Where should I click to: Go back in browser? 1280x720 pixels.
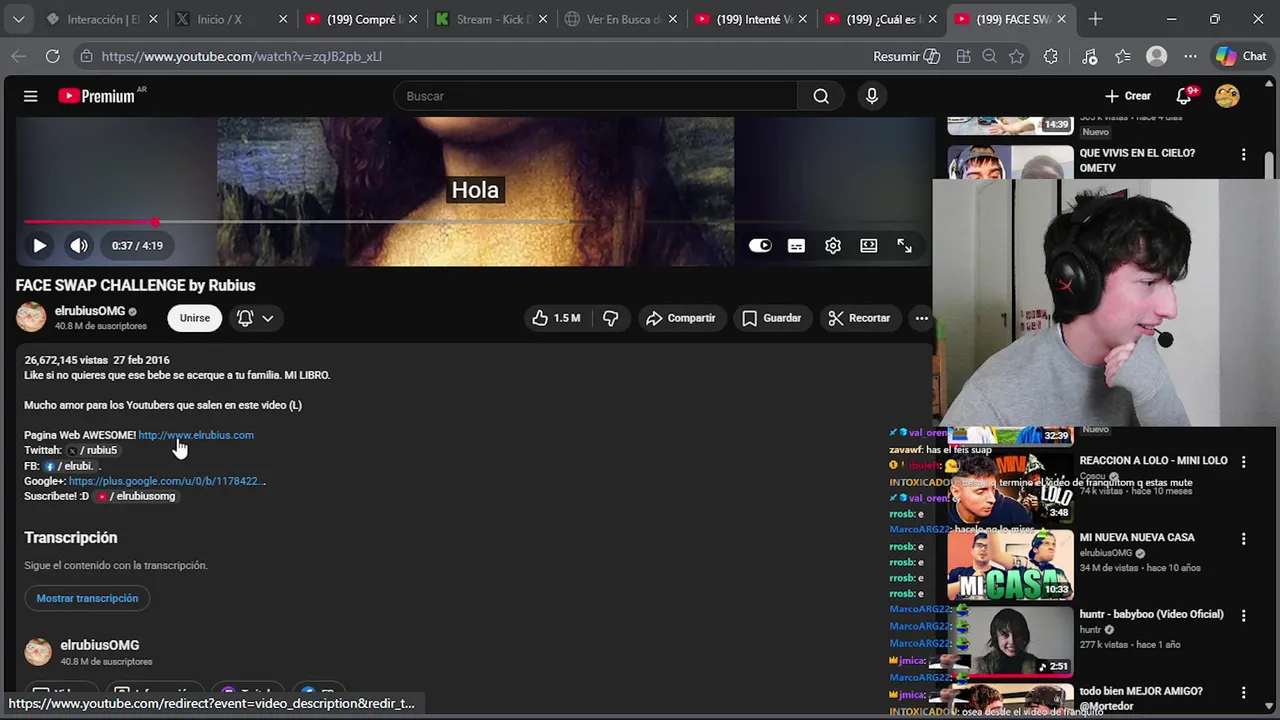pos(18,56)
